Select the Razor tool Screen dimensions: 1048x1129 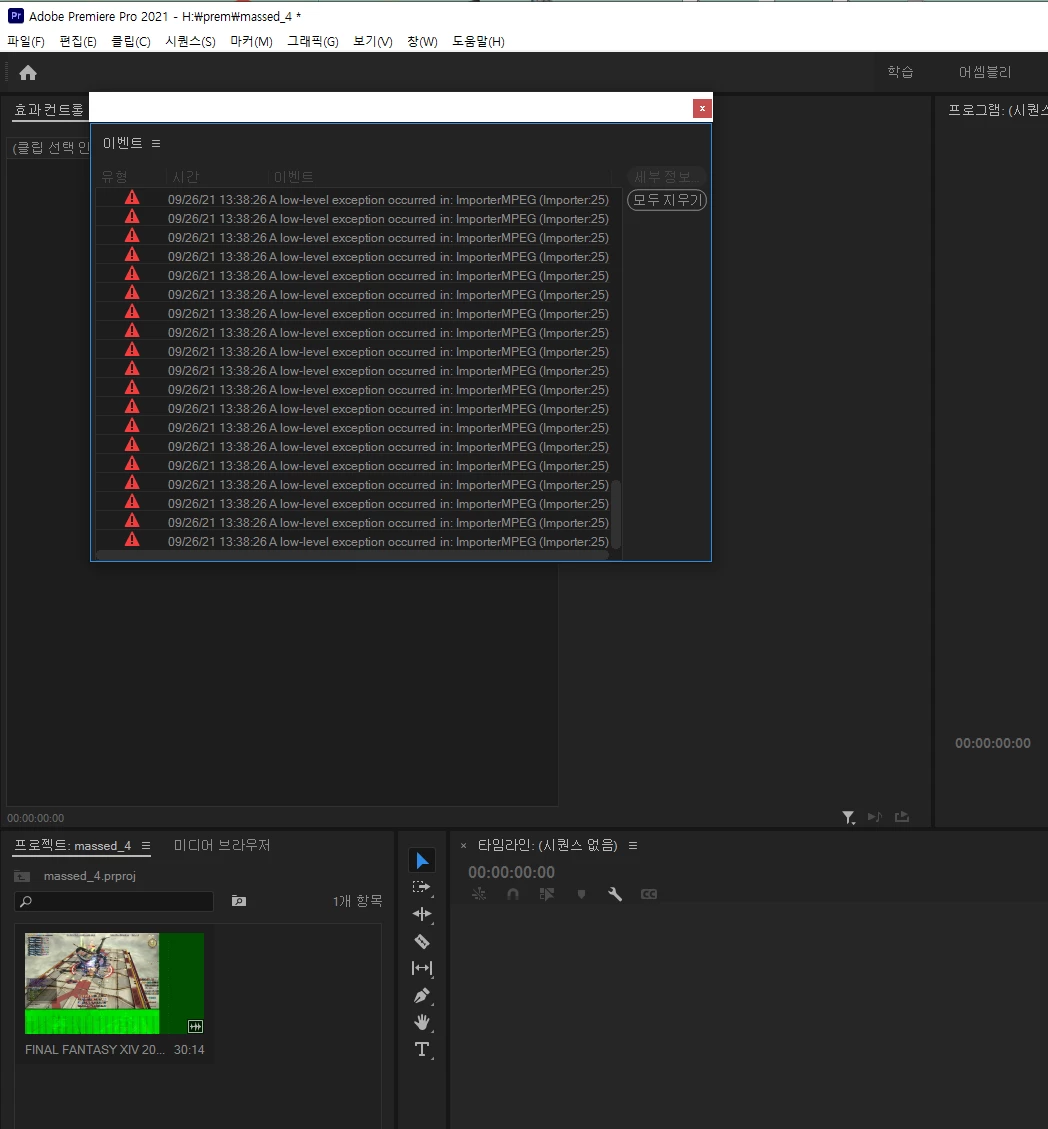tap(423, 941)
